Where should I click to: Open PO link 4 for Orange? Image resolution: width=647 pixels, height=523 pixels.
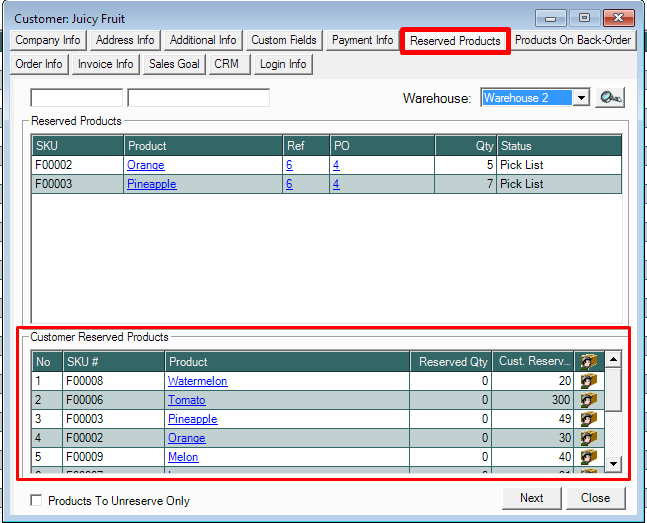[x=336, y=165]
